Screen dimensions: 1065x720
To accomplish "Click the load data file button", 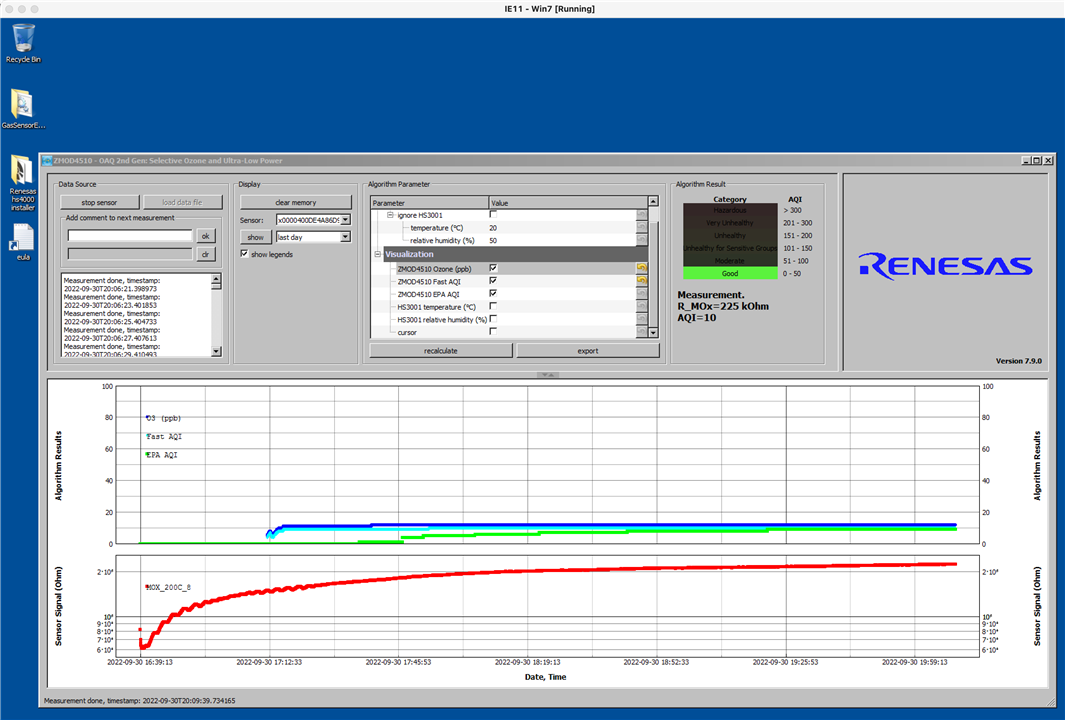I will pyautogui.click(x=183, y=202).
